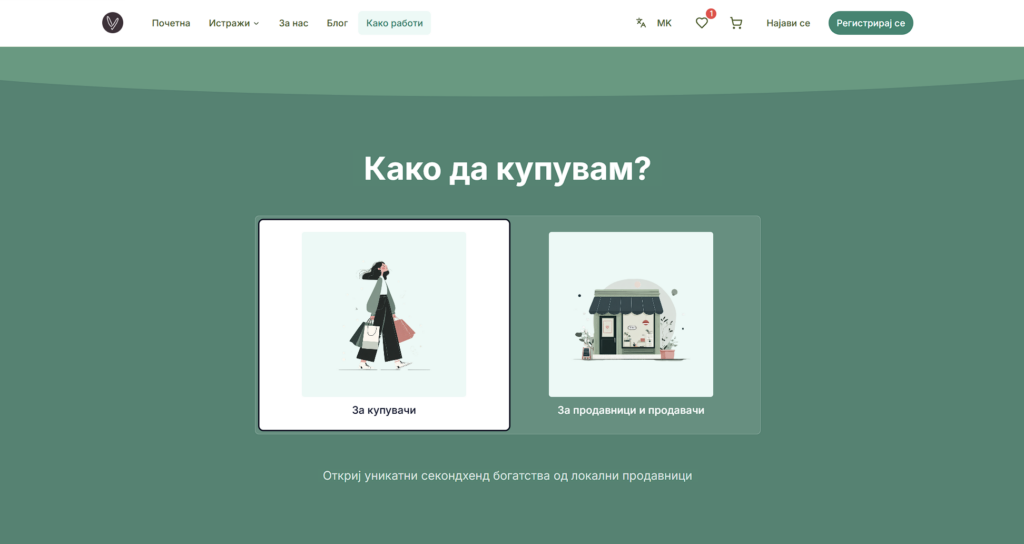
Task: Click the Како да купувам? heading
Action: (x=507, y=168)
